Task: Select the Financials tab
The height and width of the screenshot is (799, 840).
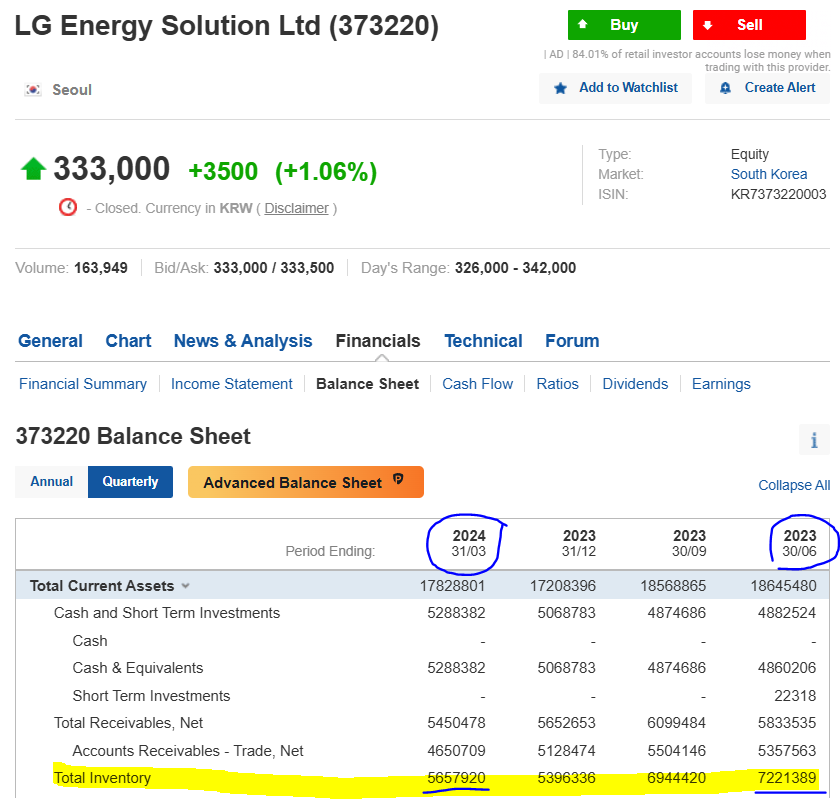Action: click(378, 341)
